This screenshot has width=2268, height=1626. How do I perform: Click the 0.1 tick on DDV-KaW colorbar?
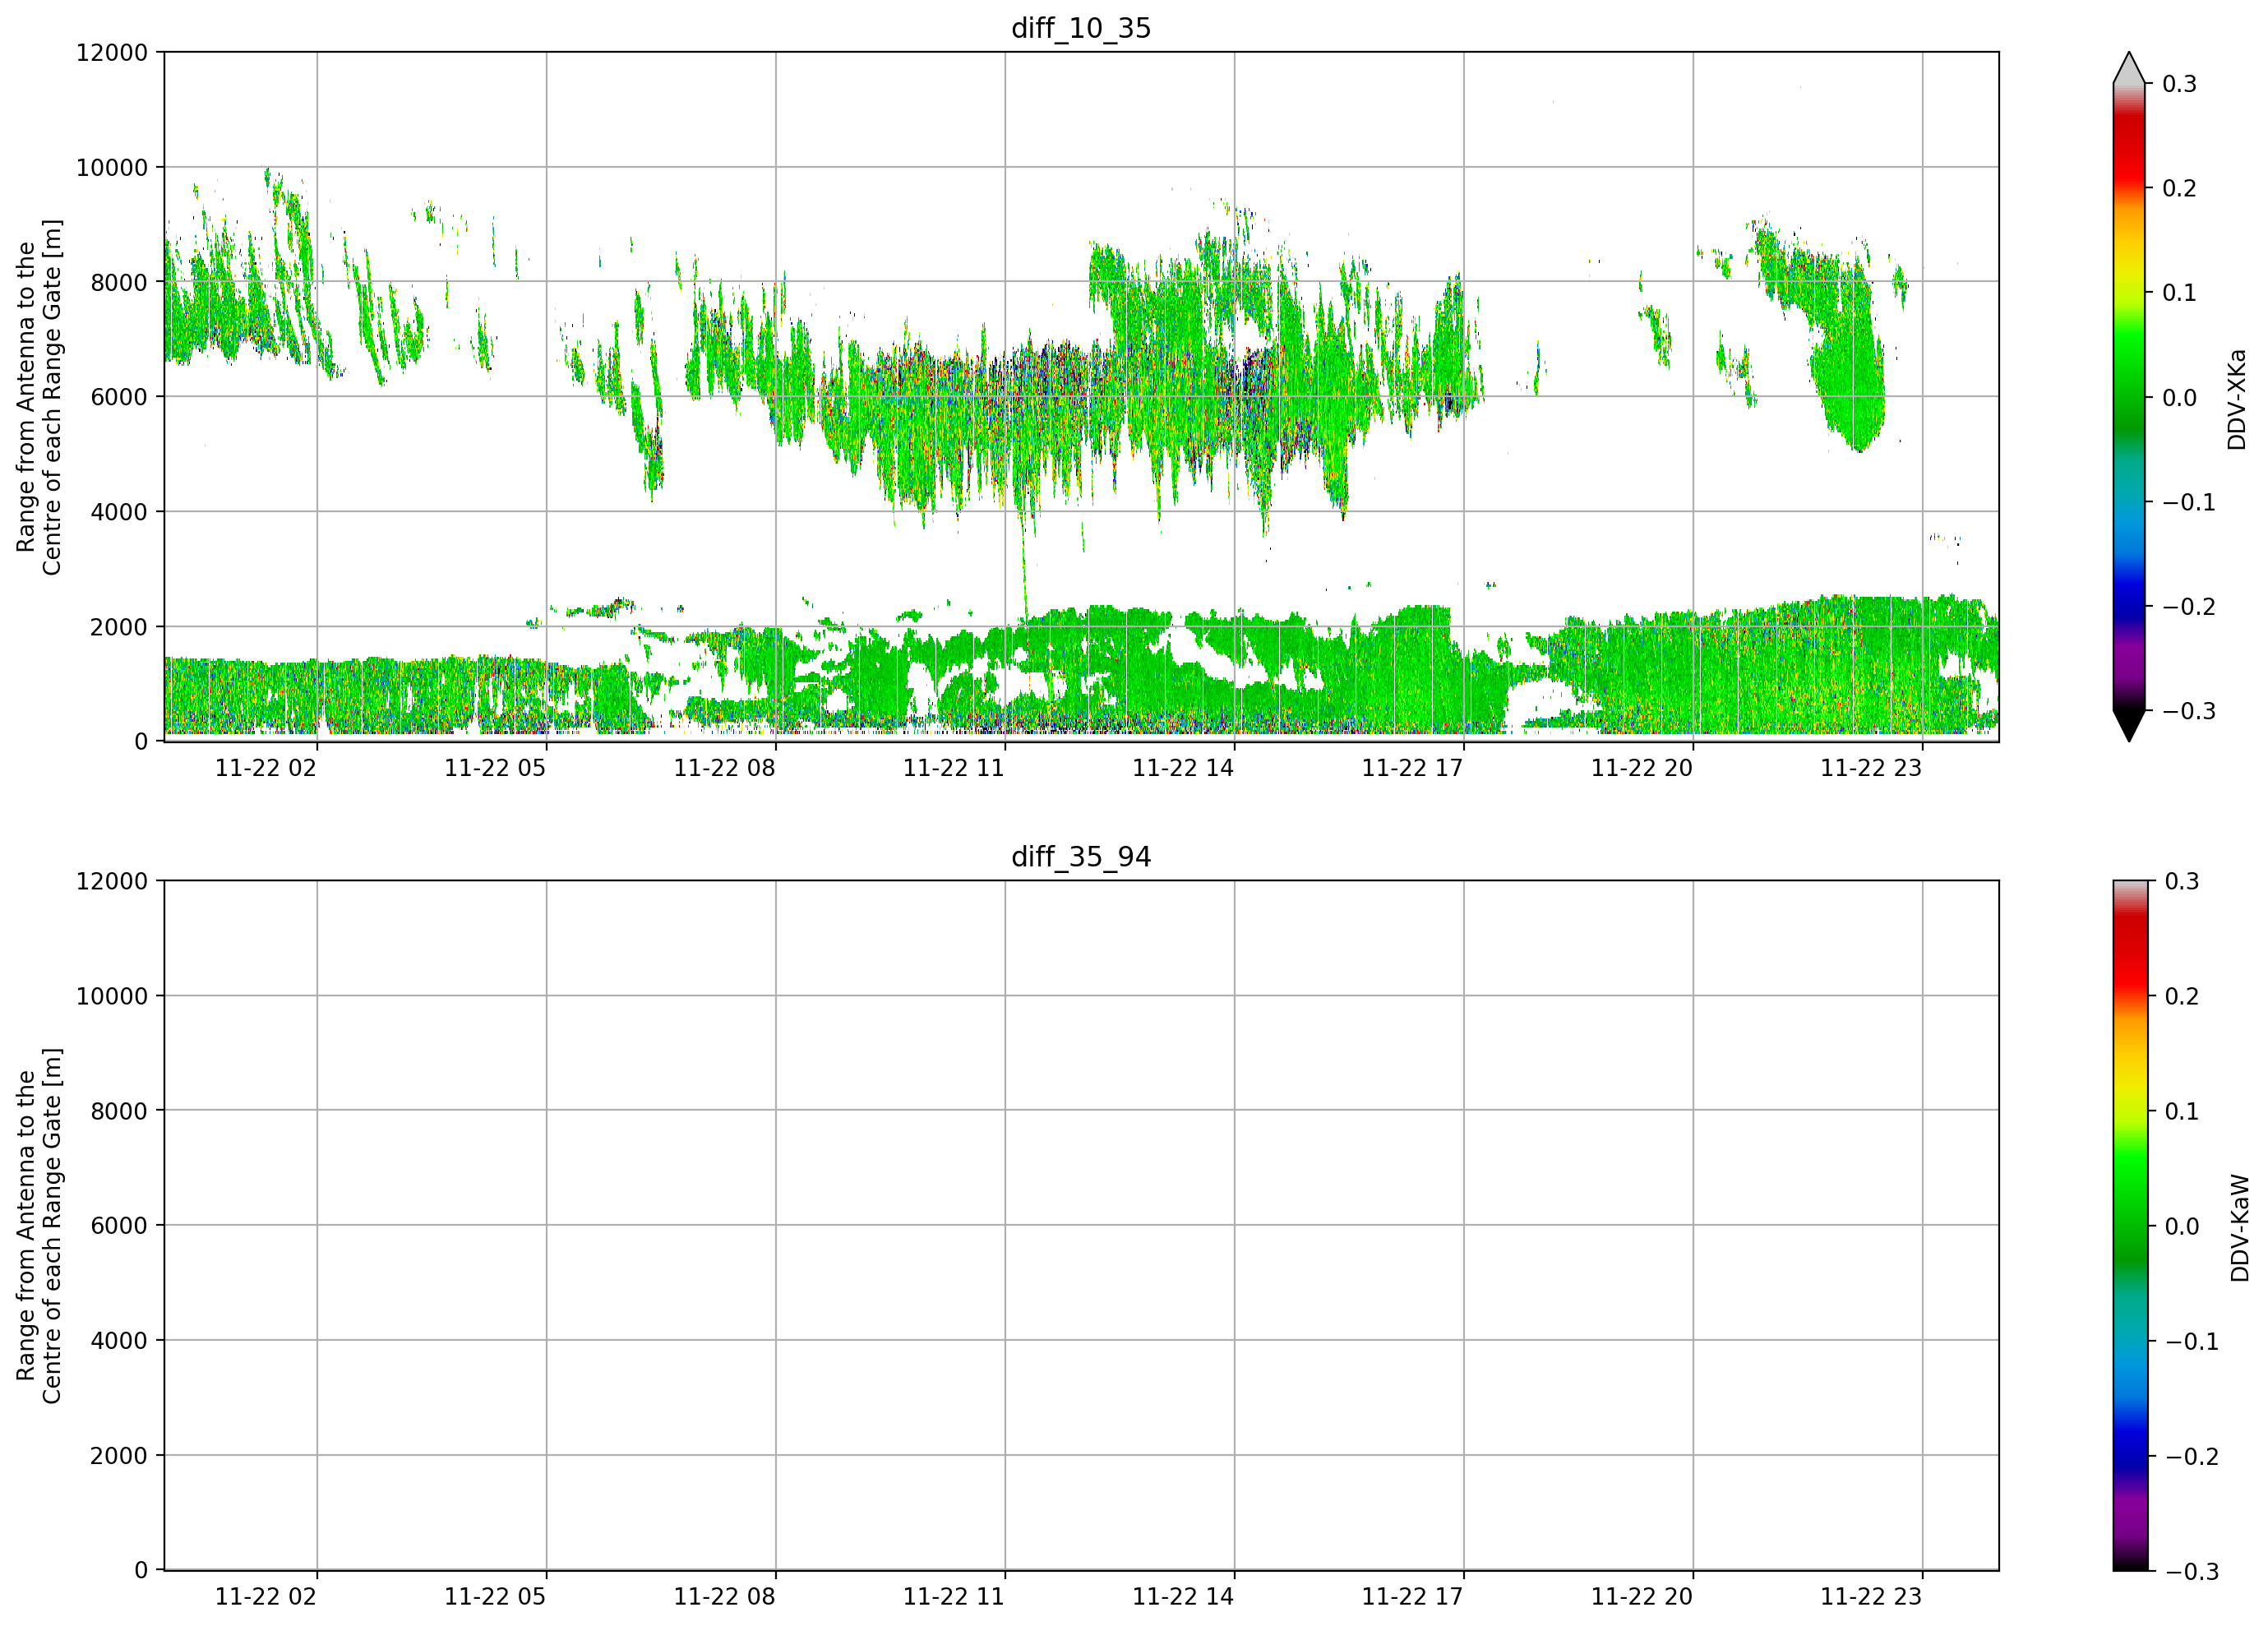pos(2181,1112)
